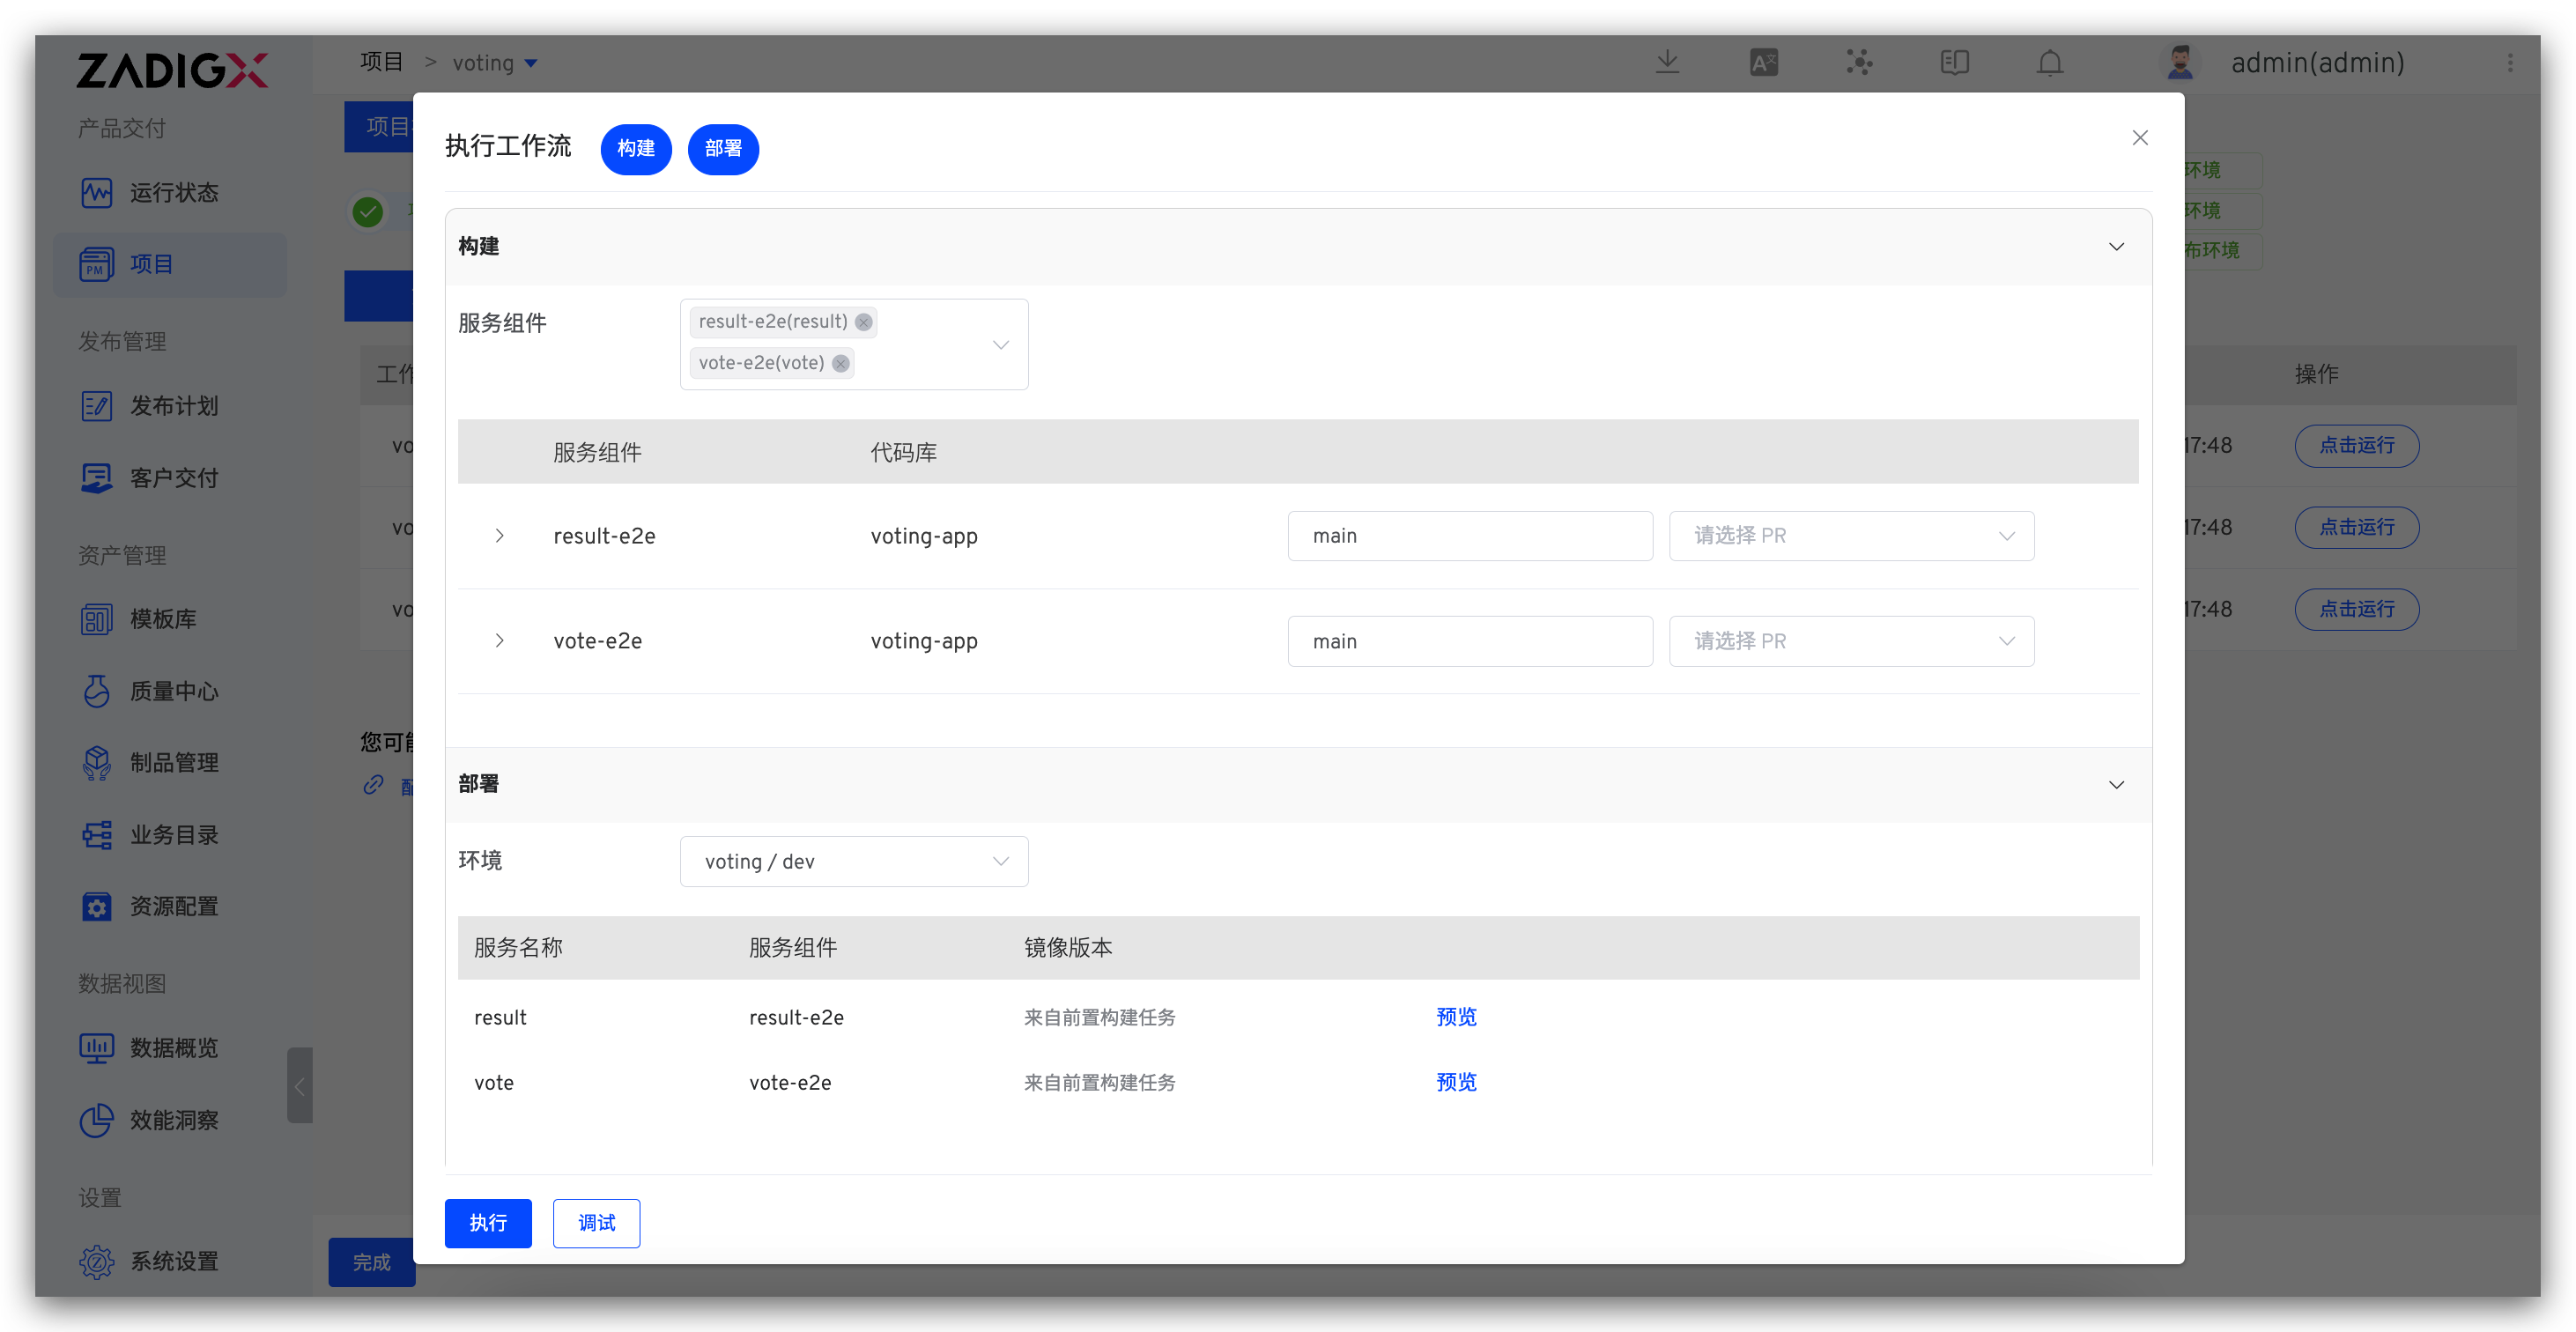The image size is (2576, 1332).
Task: Switch to the 部署 tab pill
Action: point(722,149)
